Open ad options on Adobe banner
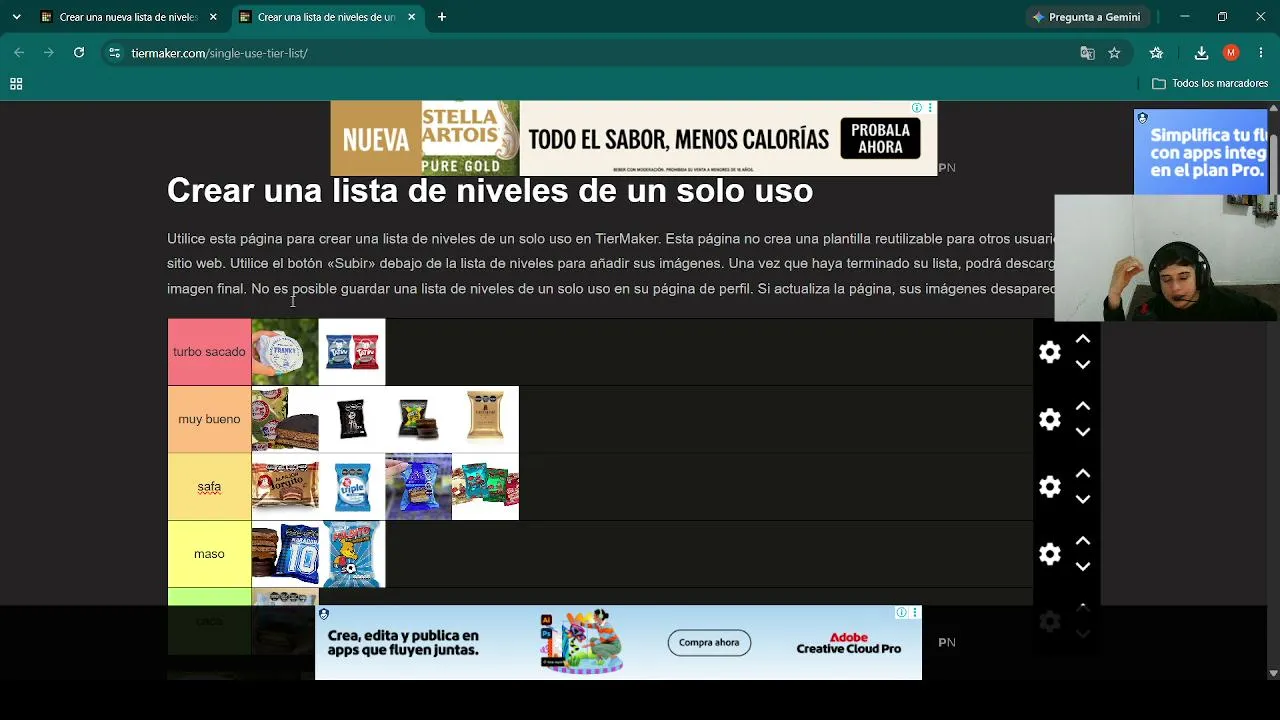This screenshot has height=720, width=1280. [x=913, y=612]
